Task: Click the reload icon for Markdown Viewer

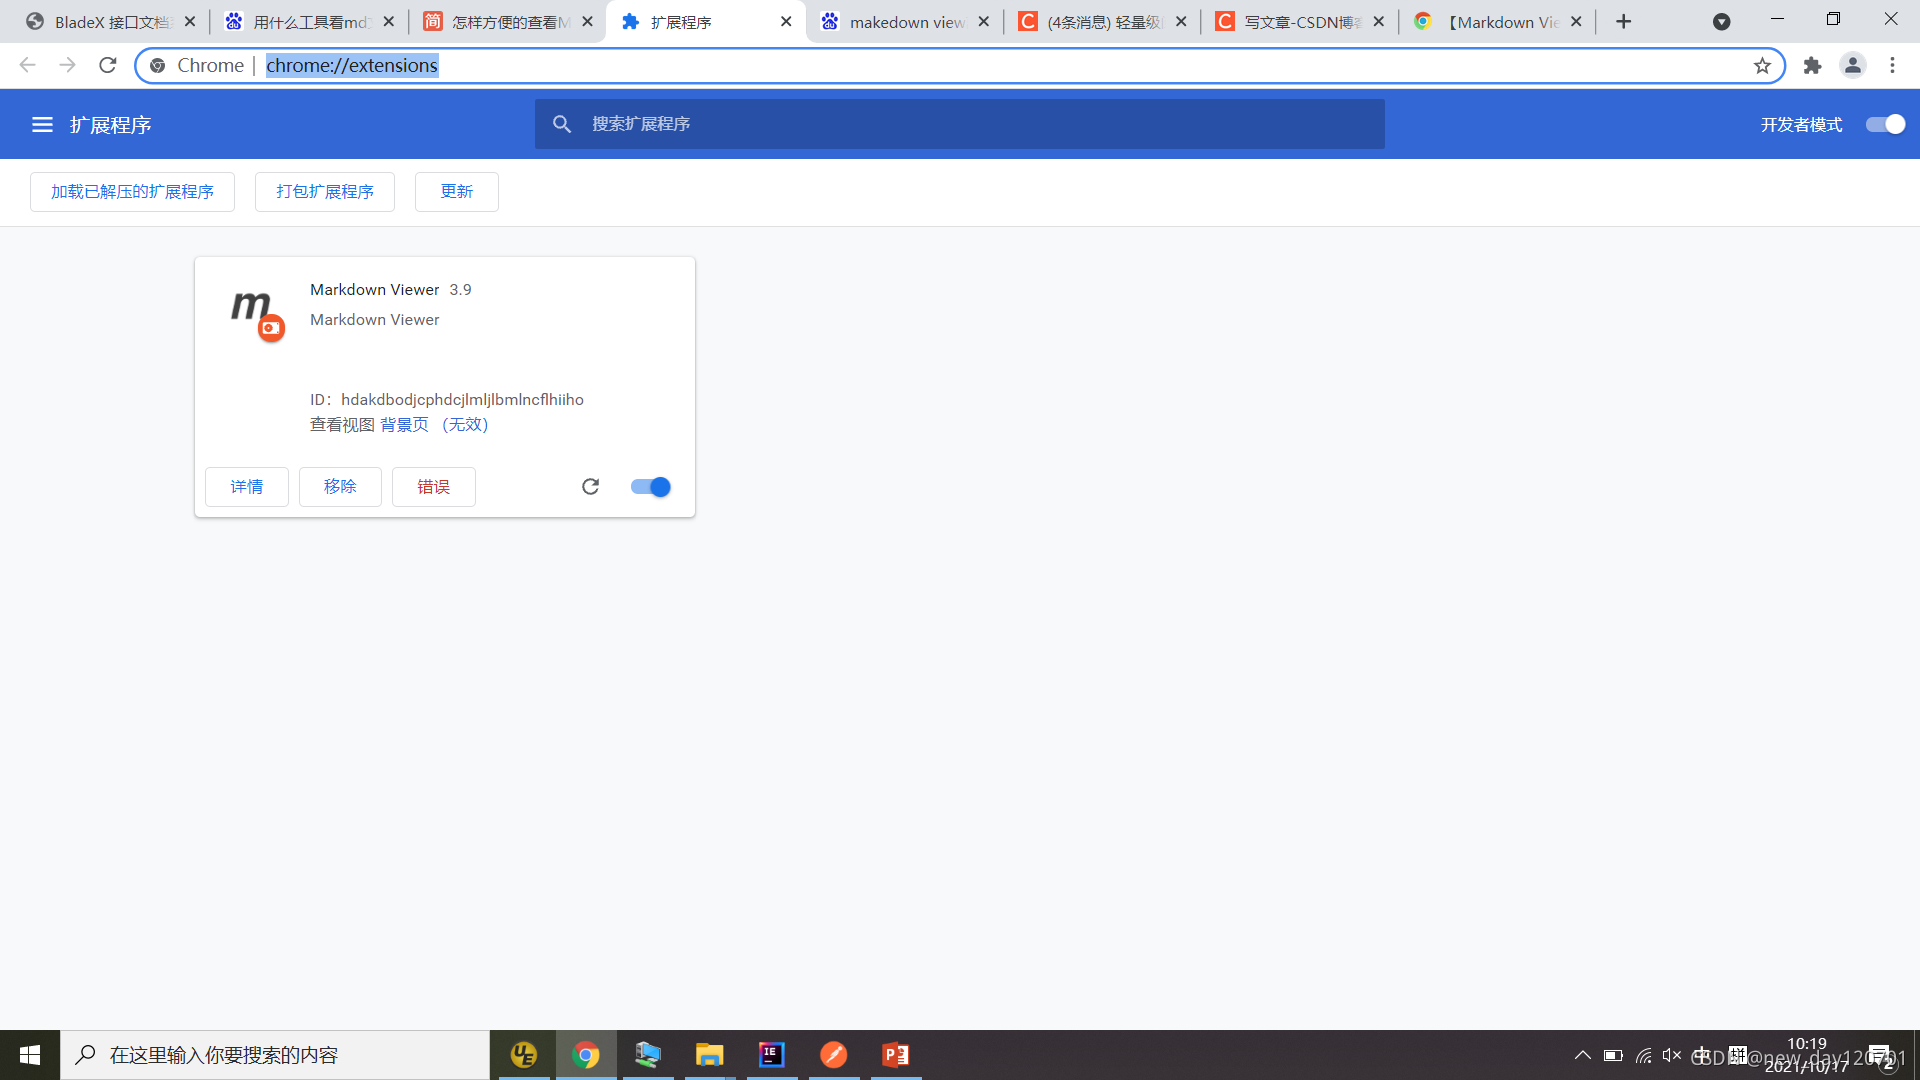Action: (590, 487)
